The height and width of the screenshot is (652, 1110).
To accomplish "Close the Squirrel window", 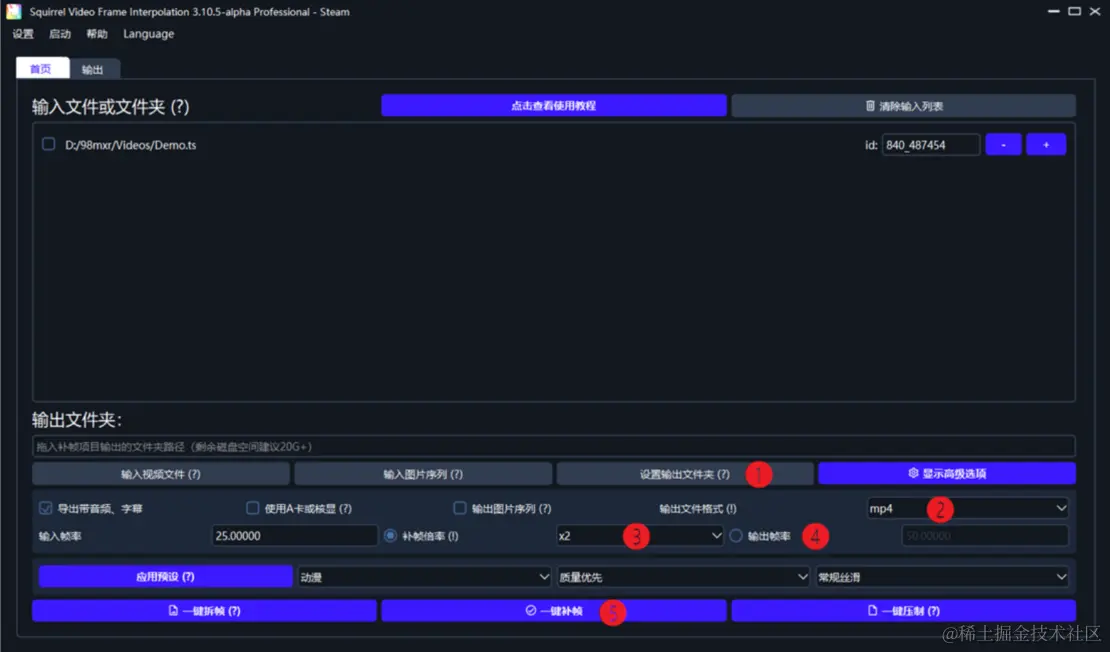I will tap(1094, 11).
